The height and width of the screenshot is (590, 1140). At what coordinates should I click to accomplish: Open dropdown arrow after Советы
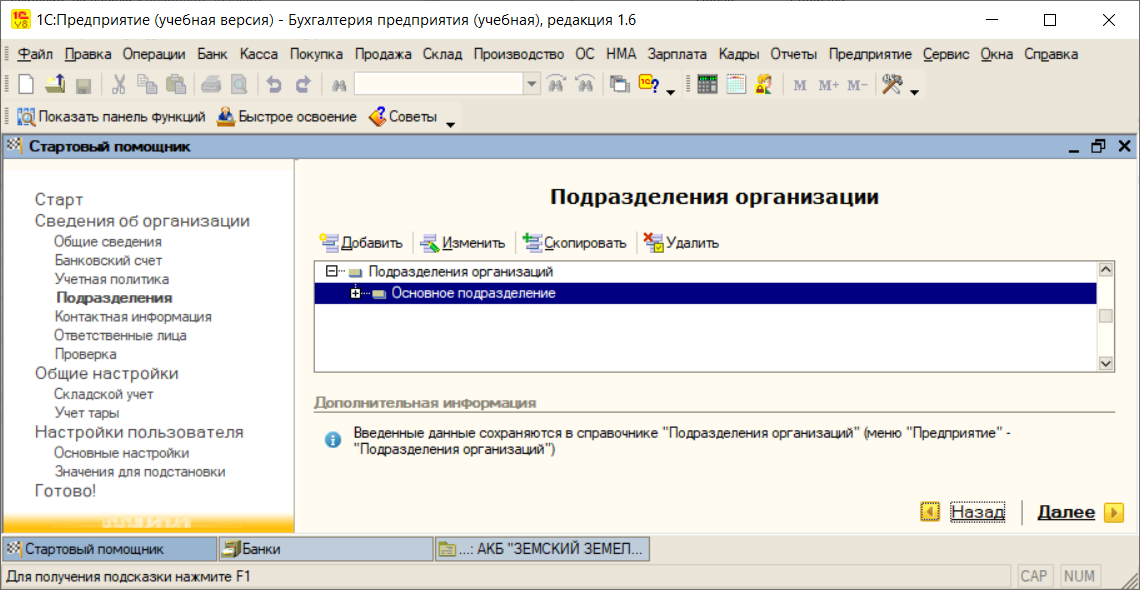[450, 124]
